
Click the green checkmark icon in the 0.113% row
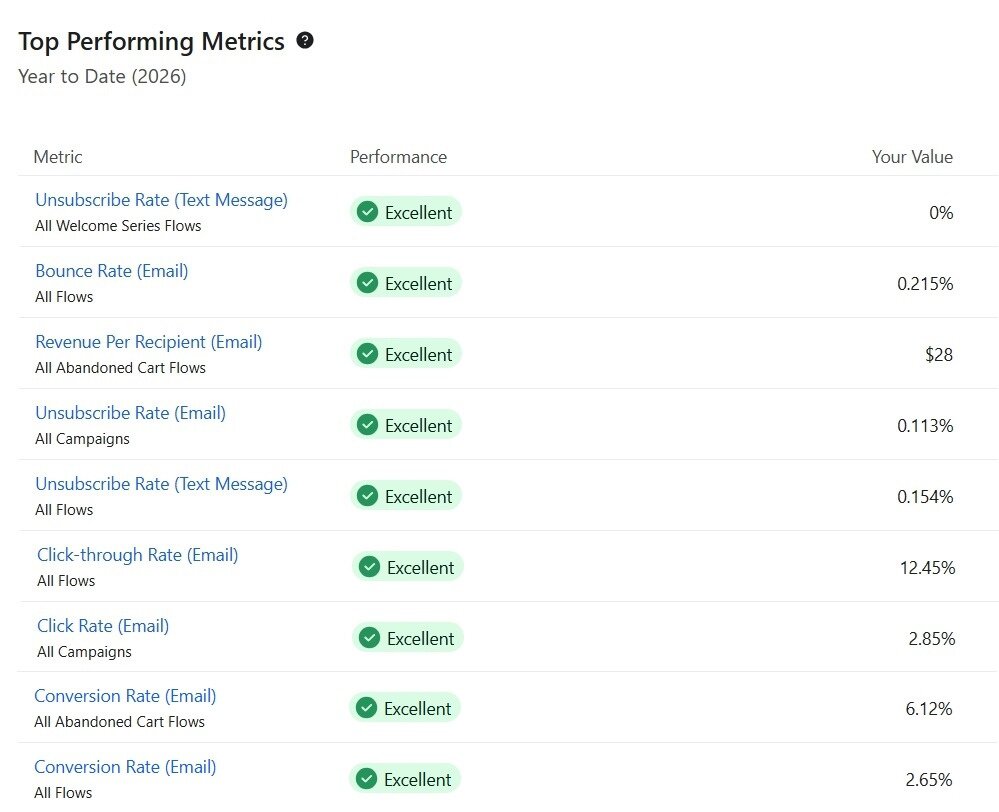pos(368,424)
